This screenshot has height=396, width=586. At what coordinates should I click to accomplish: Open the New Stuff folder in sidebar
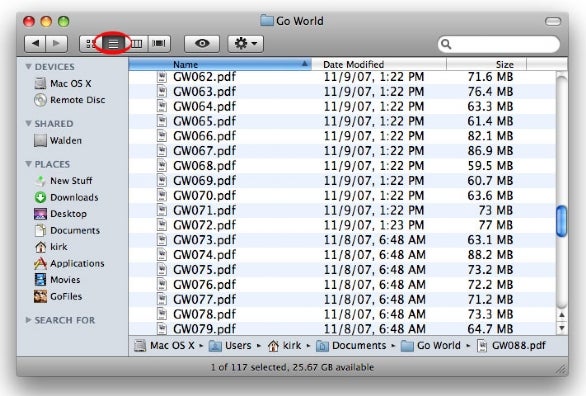click(63, 181)
